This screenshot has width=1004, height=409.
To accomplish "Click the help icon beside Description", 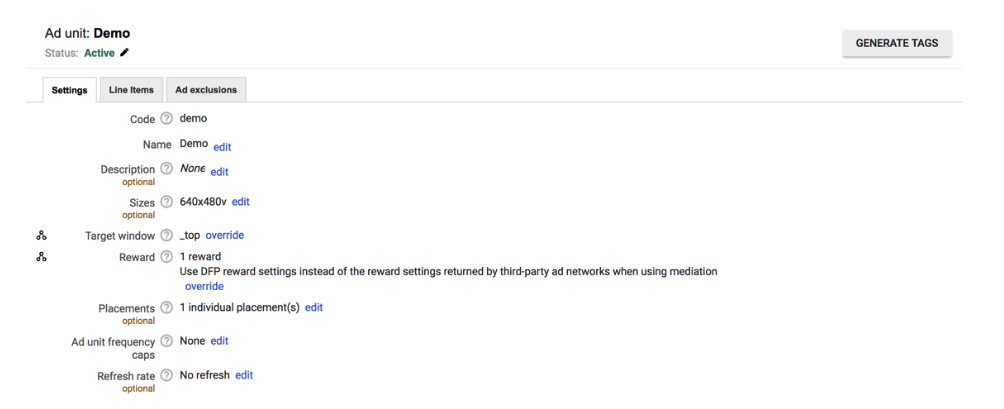I will (x=166, y=169).
